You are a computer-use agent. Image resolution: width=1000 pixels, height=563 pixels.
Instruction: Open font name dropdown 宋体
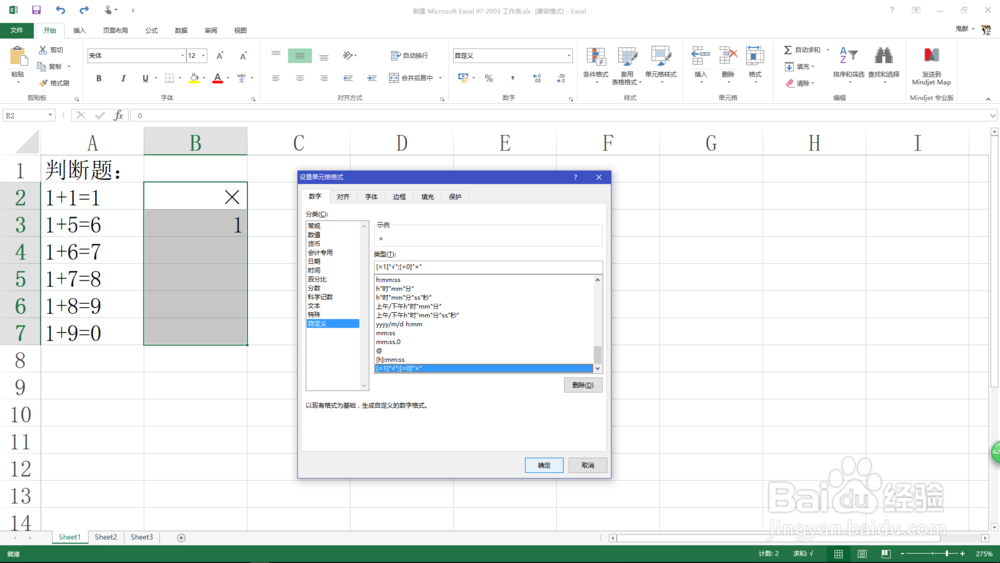[182, 55]
